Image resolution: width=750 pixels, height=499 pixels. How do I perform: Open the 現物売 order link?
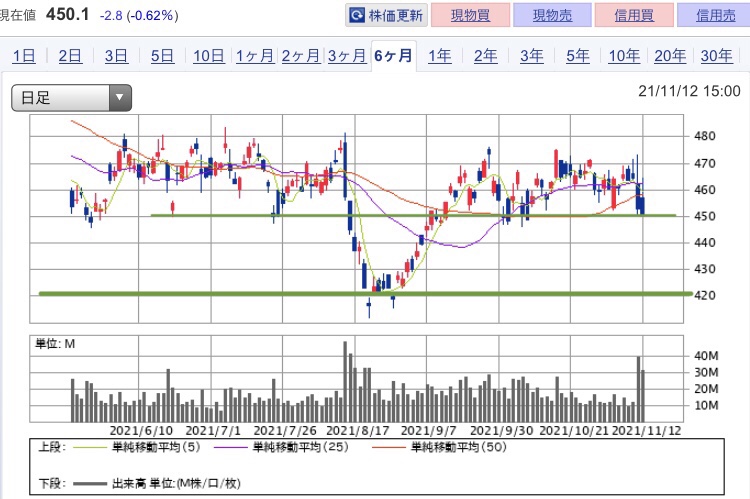point(552,15)
